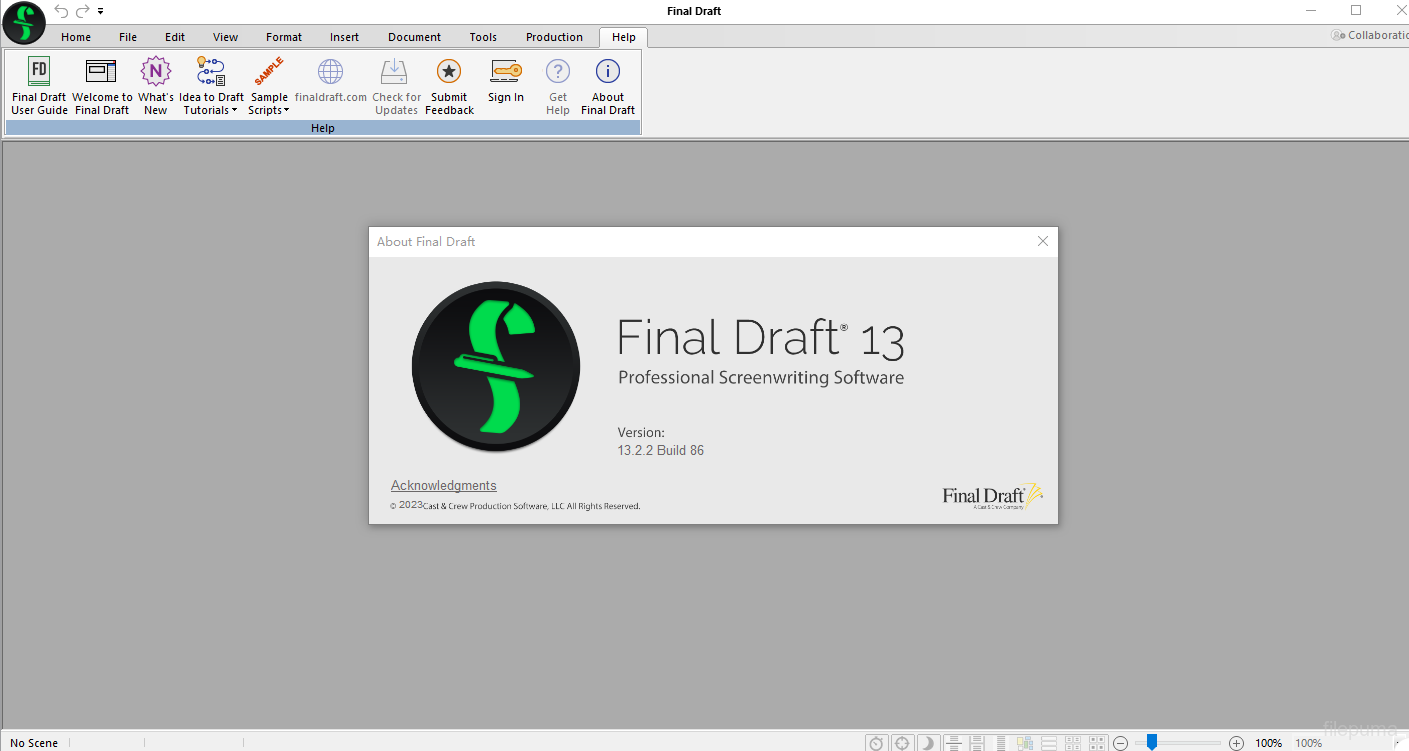1409x751 pixels.
Task: Click the About Final Draft info icon
Action: click(x=607, y=72)
